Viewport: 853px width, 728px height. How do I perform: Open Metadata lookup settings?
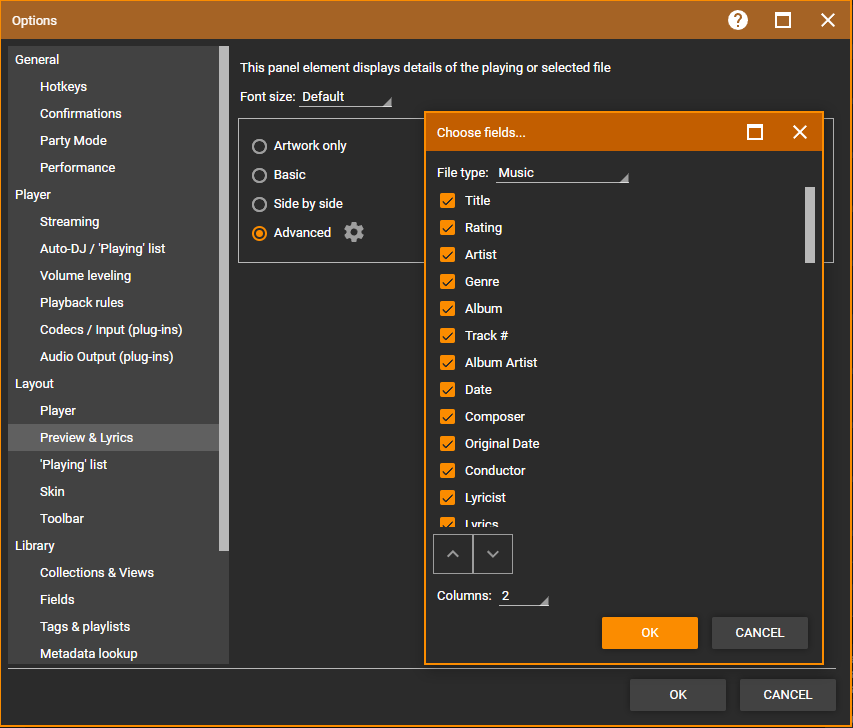pos(89,653)
